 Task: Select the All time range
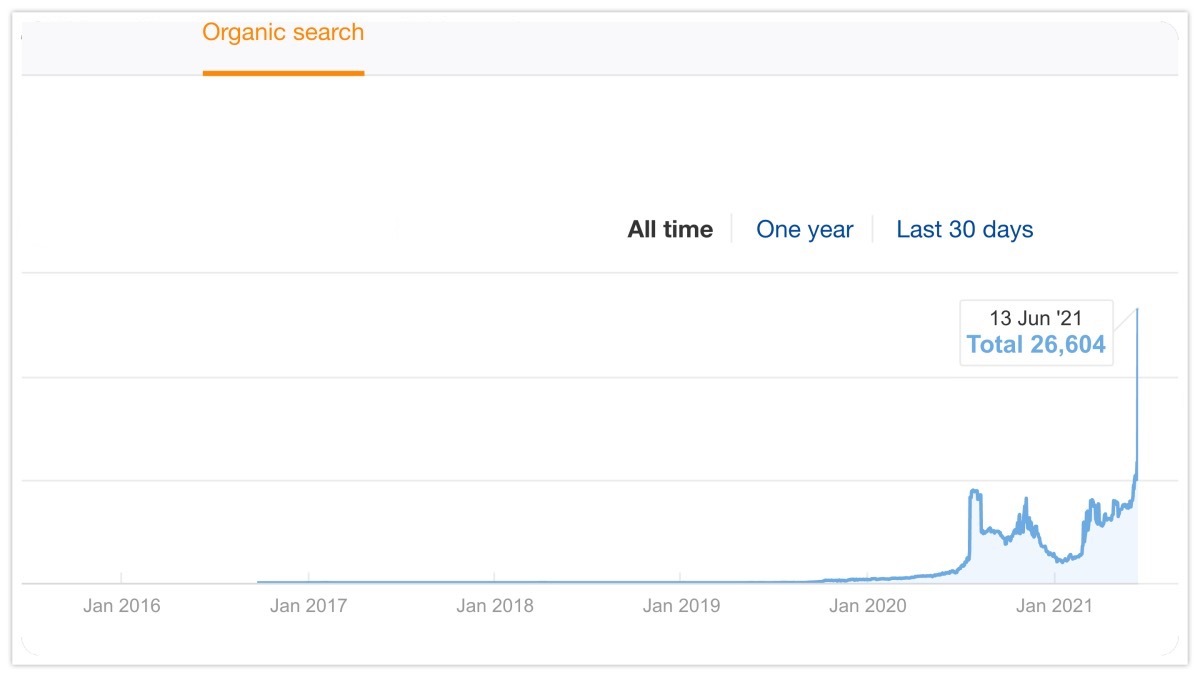[x=670, y=230]
